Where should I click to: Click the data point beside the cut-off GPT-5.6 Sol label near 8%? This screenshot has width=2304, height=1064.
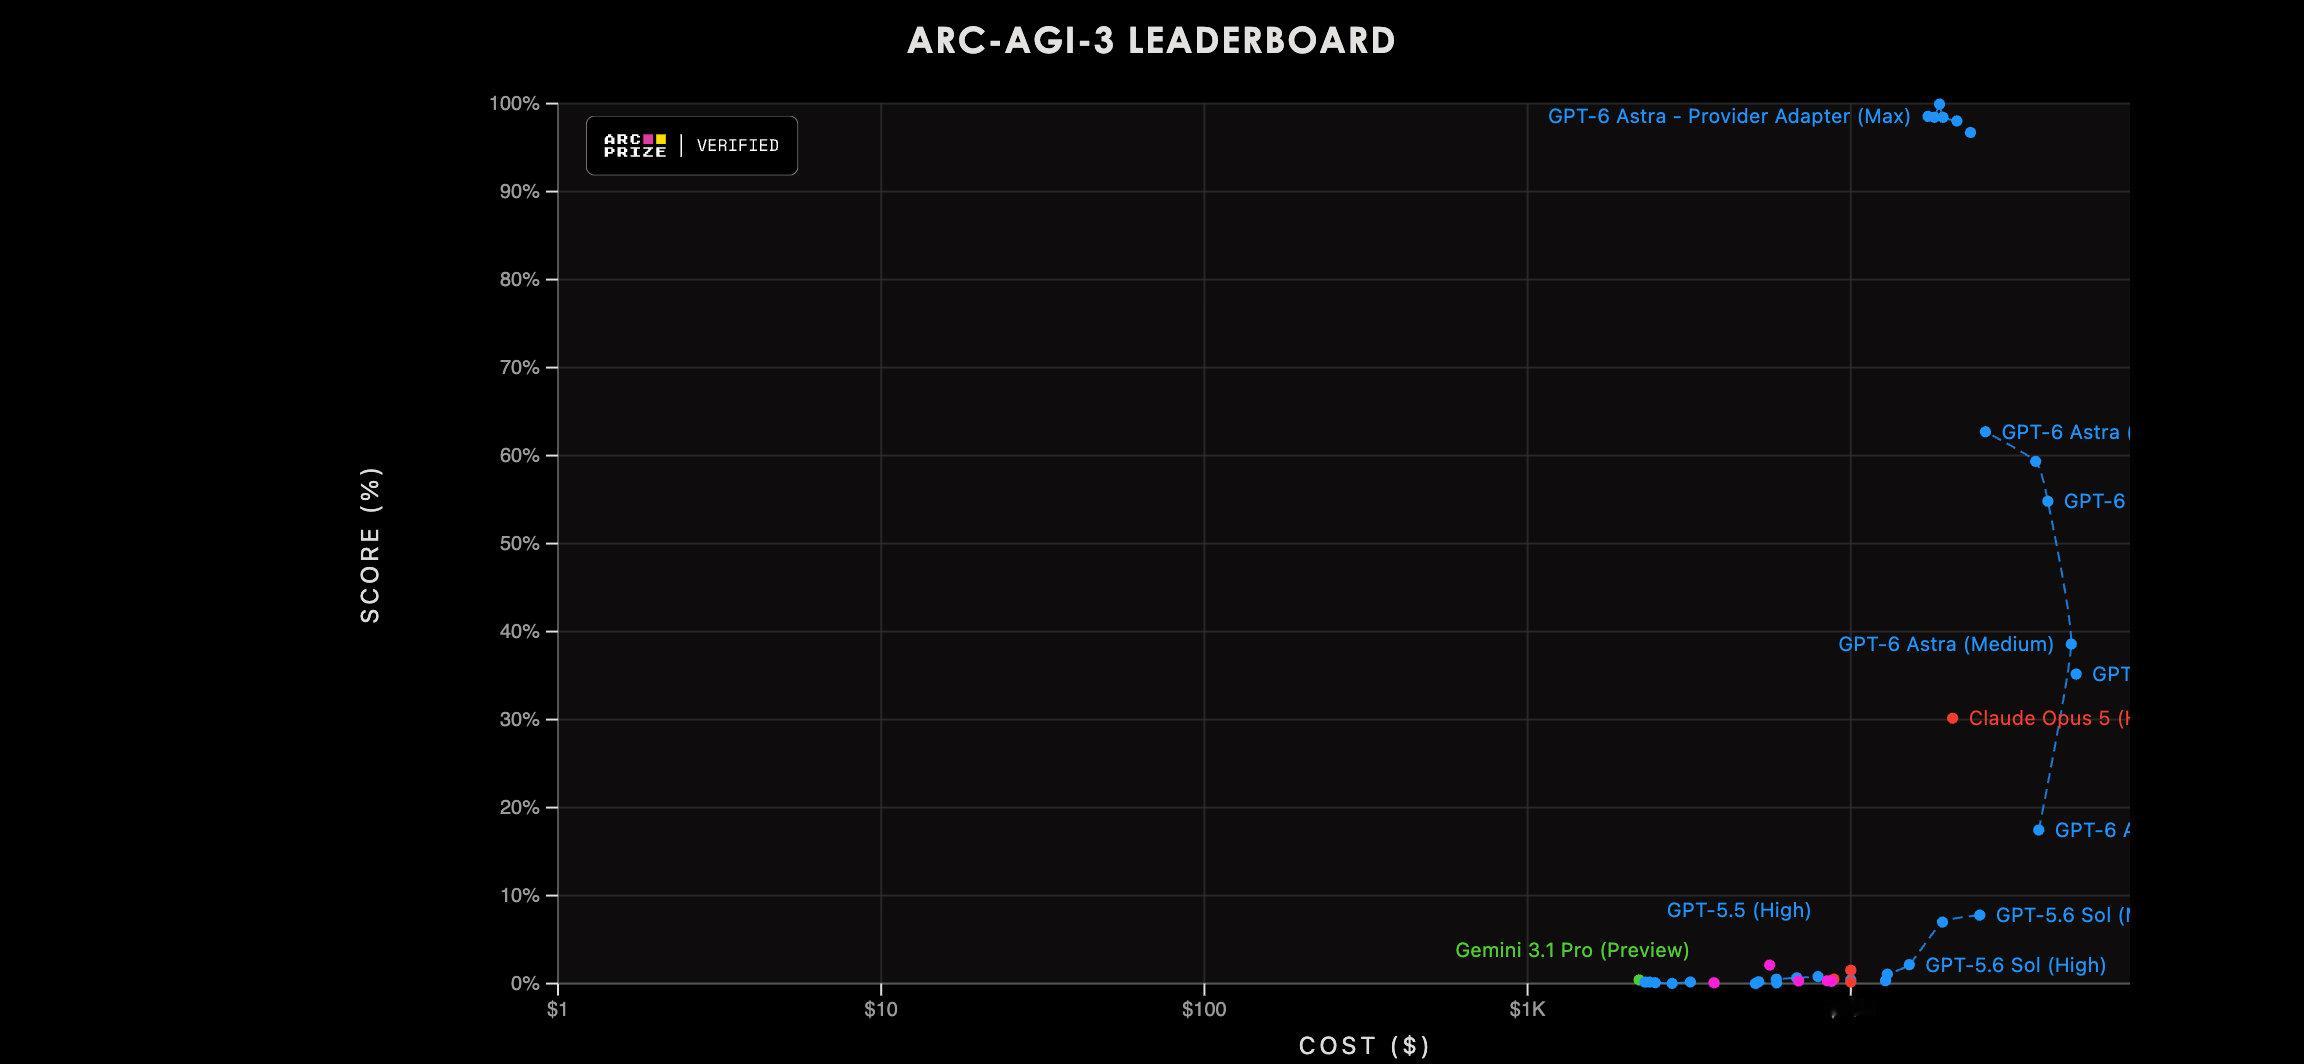[x=1979, y=915]
